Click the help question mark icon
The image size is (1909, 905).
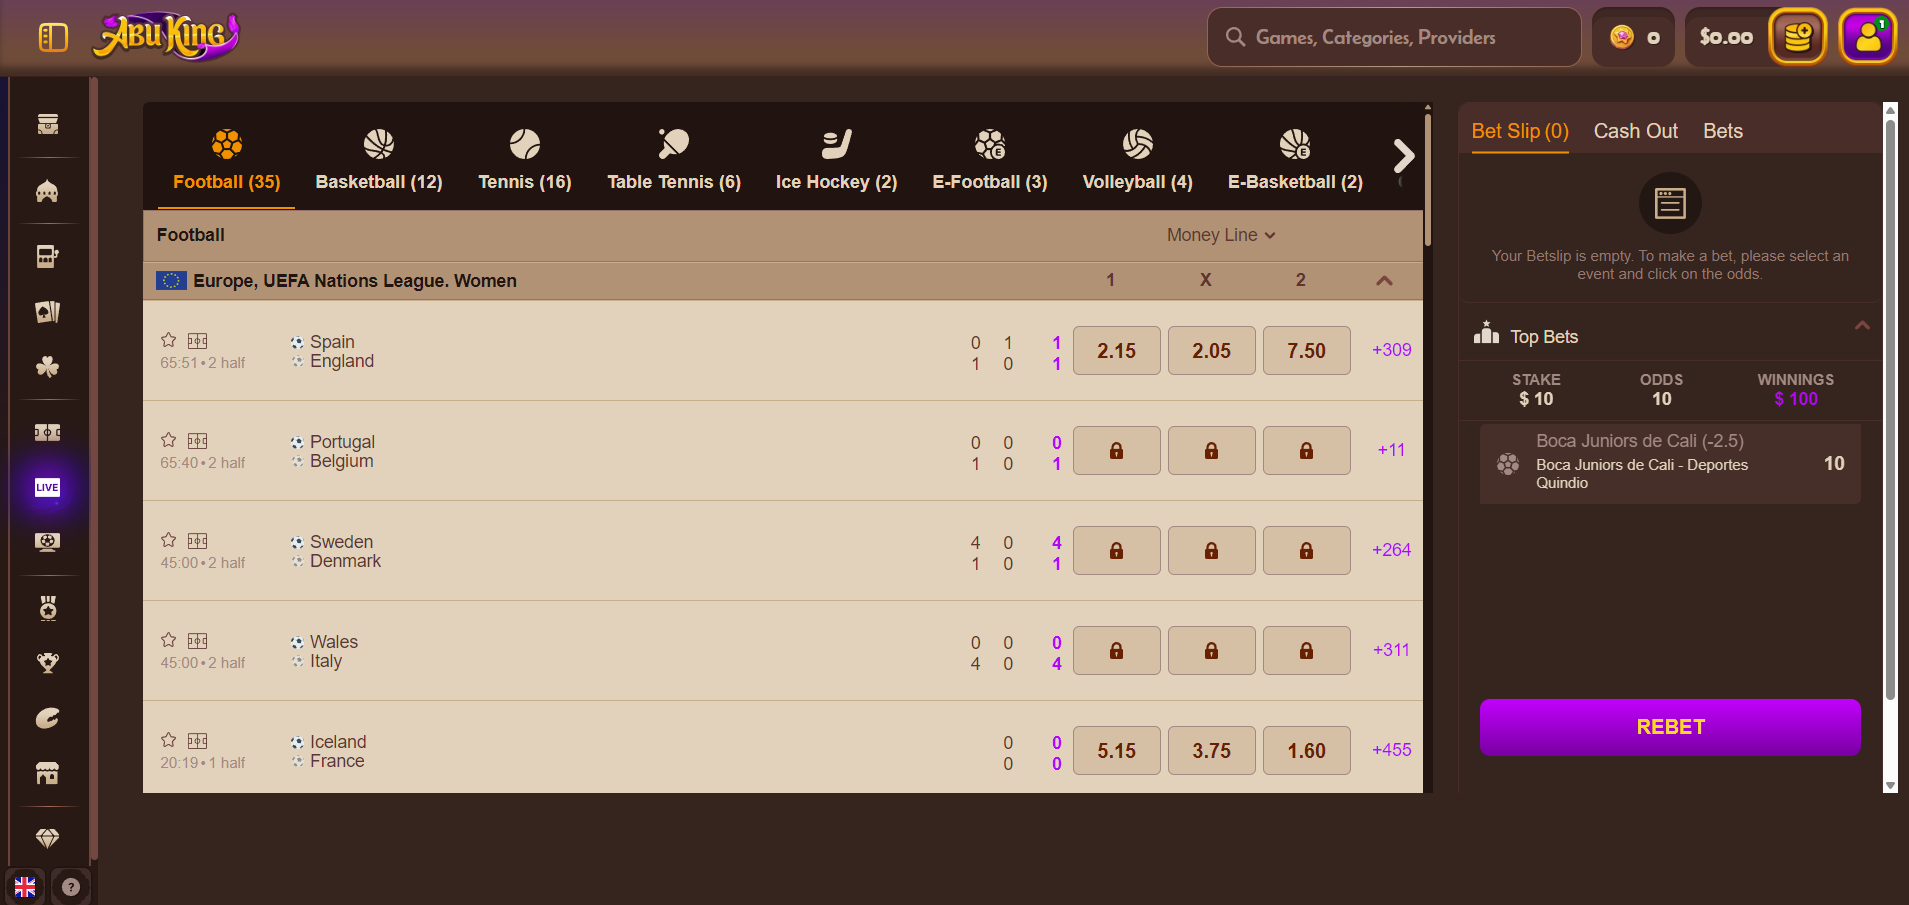pyautogui.click(x=70, y=887)
